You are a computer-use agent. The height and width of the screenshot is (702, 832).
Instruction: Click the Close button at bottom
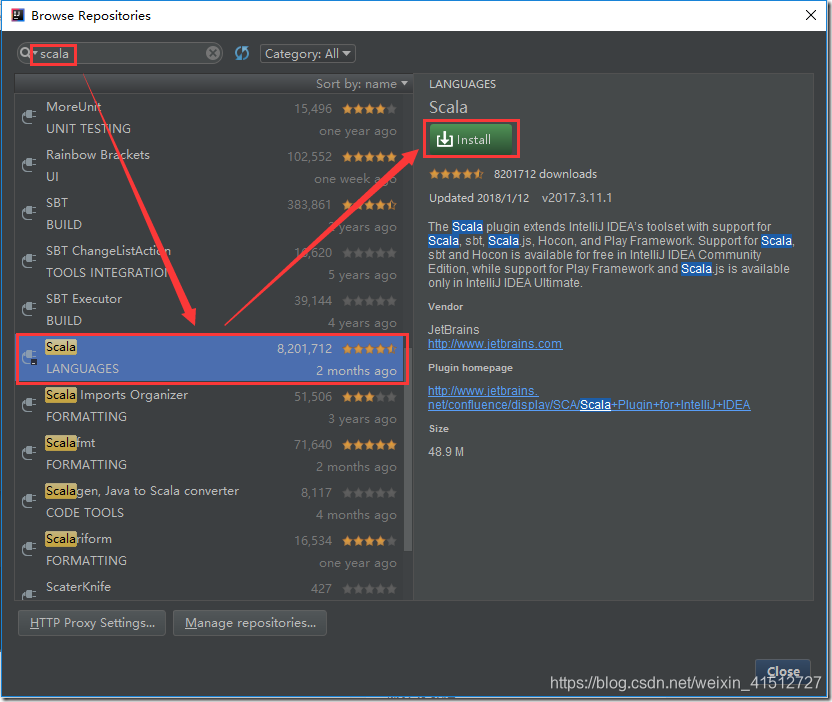pos(783,671)
